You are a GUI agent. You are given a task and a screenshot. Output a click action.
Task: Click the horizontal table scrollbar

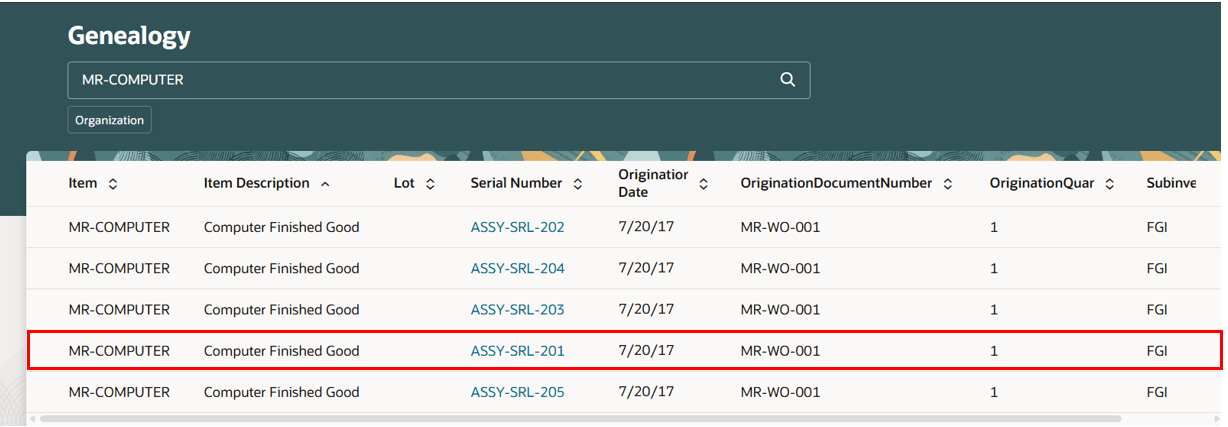[580, 419]
